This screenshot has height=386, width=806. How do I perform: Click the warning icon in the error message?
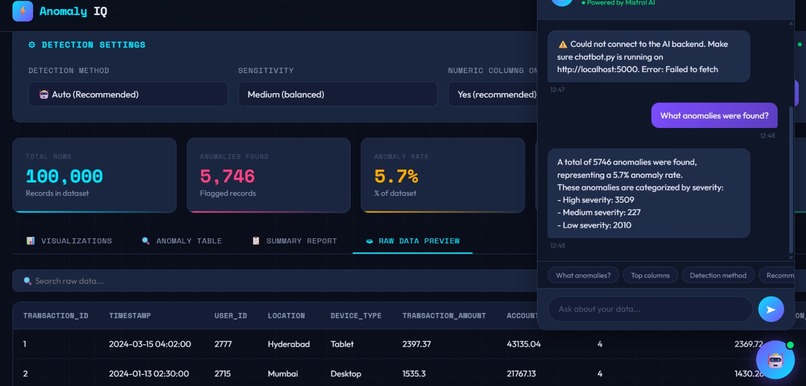[563, 44]
